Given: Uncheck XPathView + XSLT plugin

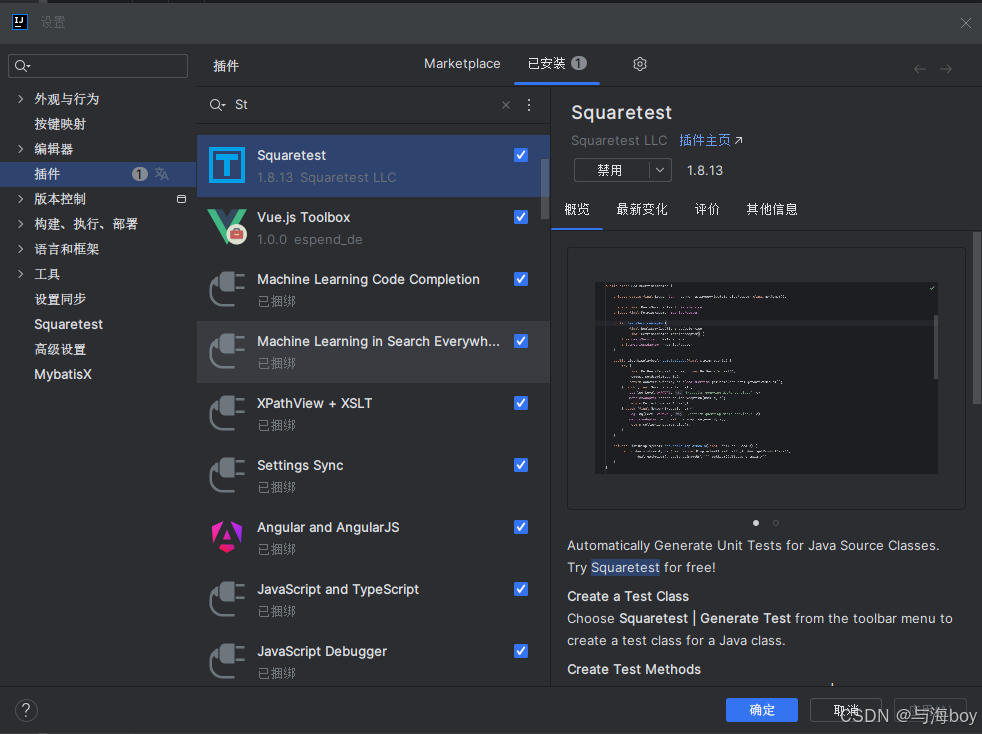Looking at the screenshot, I should pos(521,403).
